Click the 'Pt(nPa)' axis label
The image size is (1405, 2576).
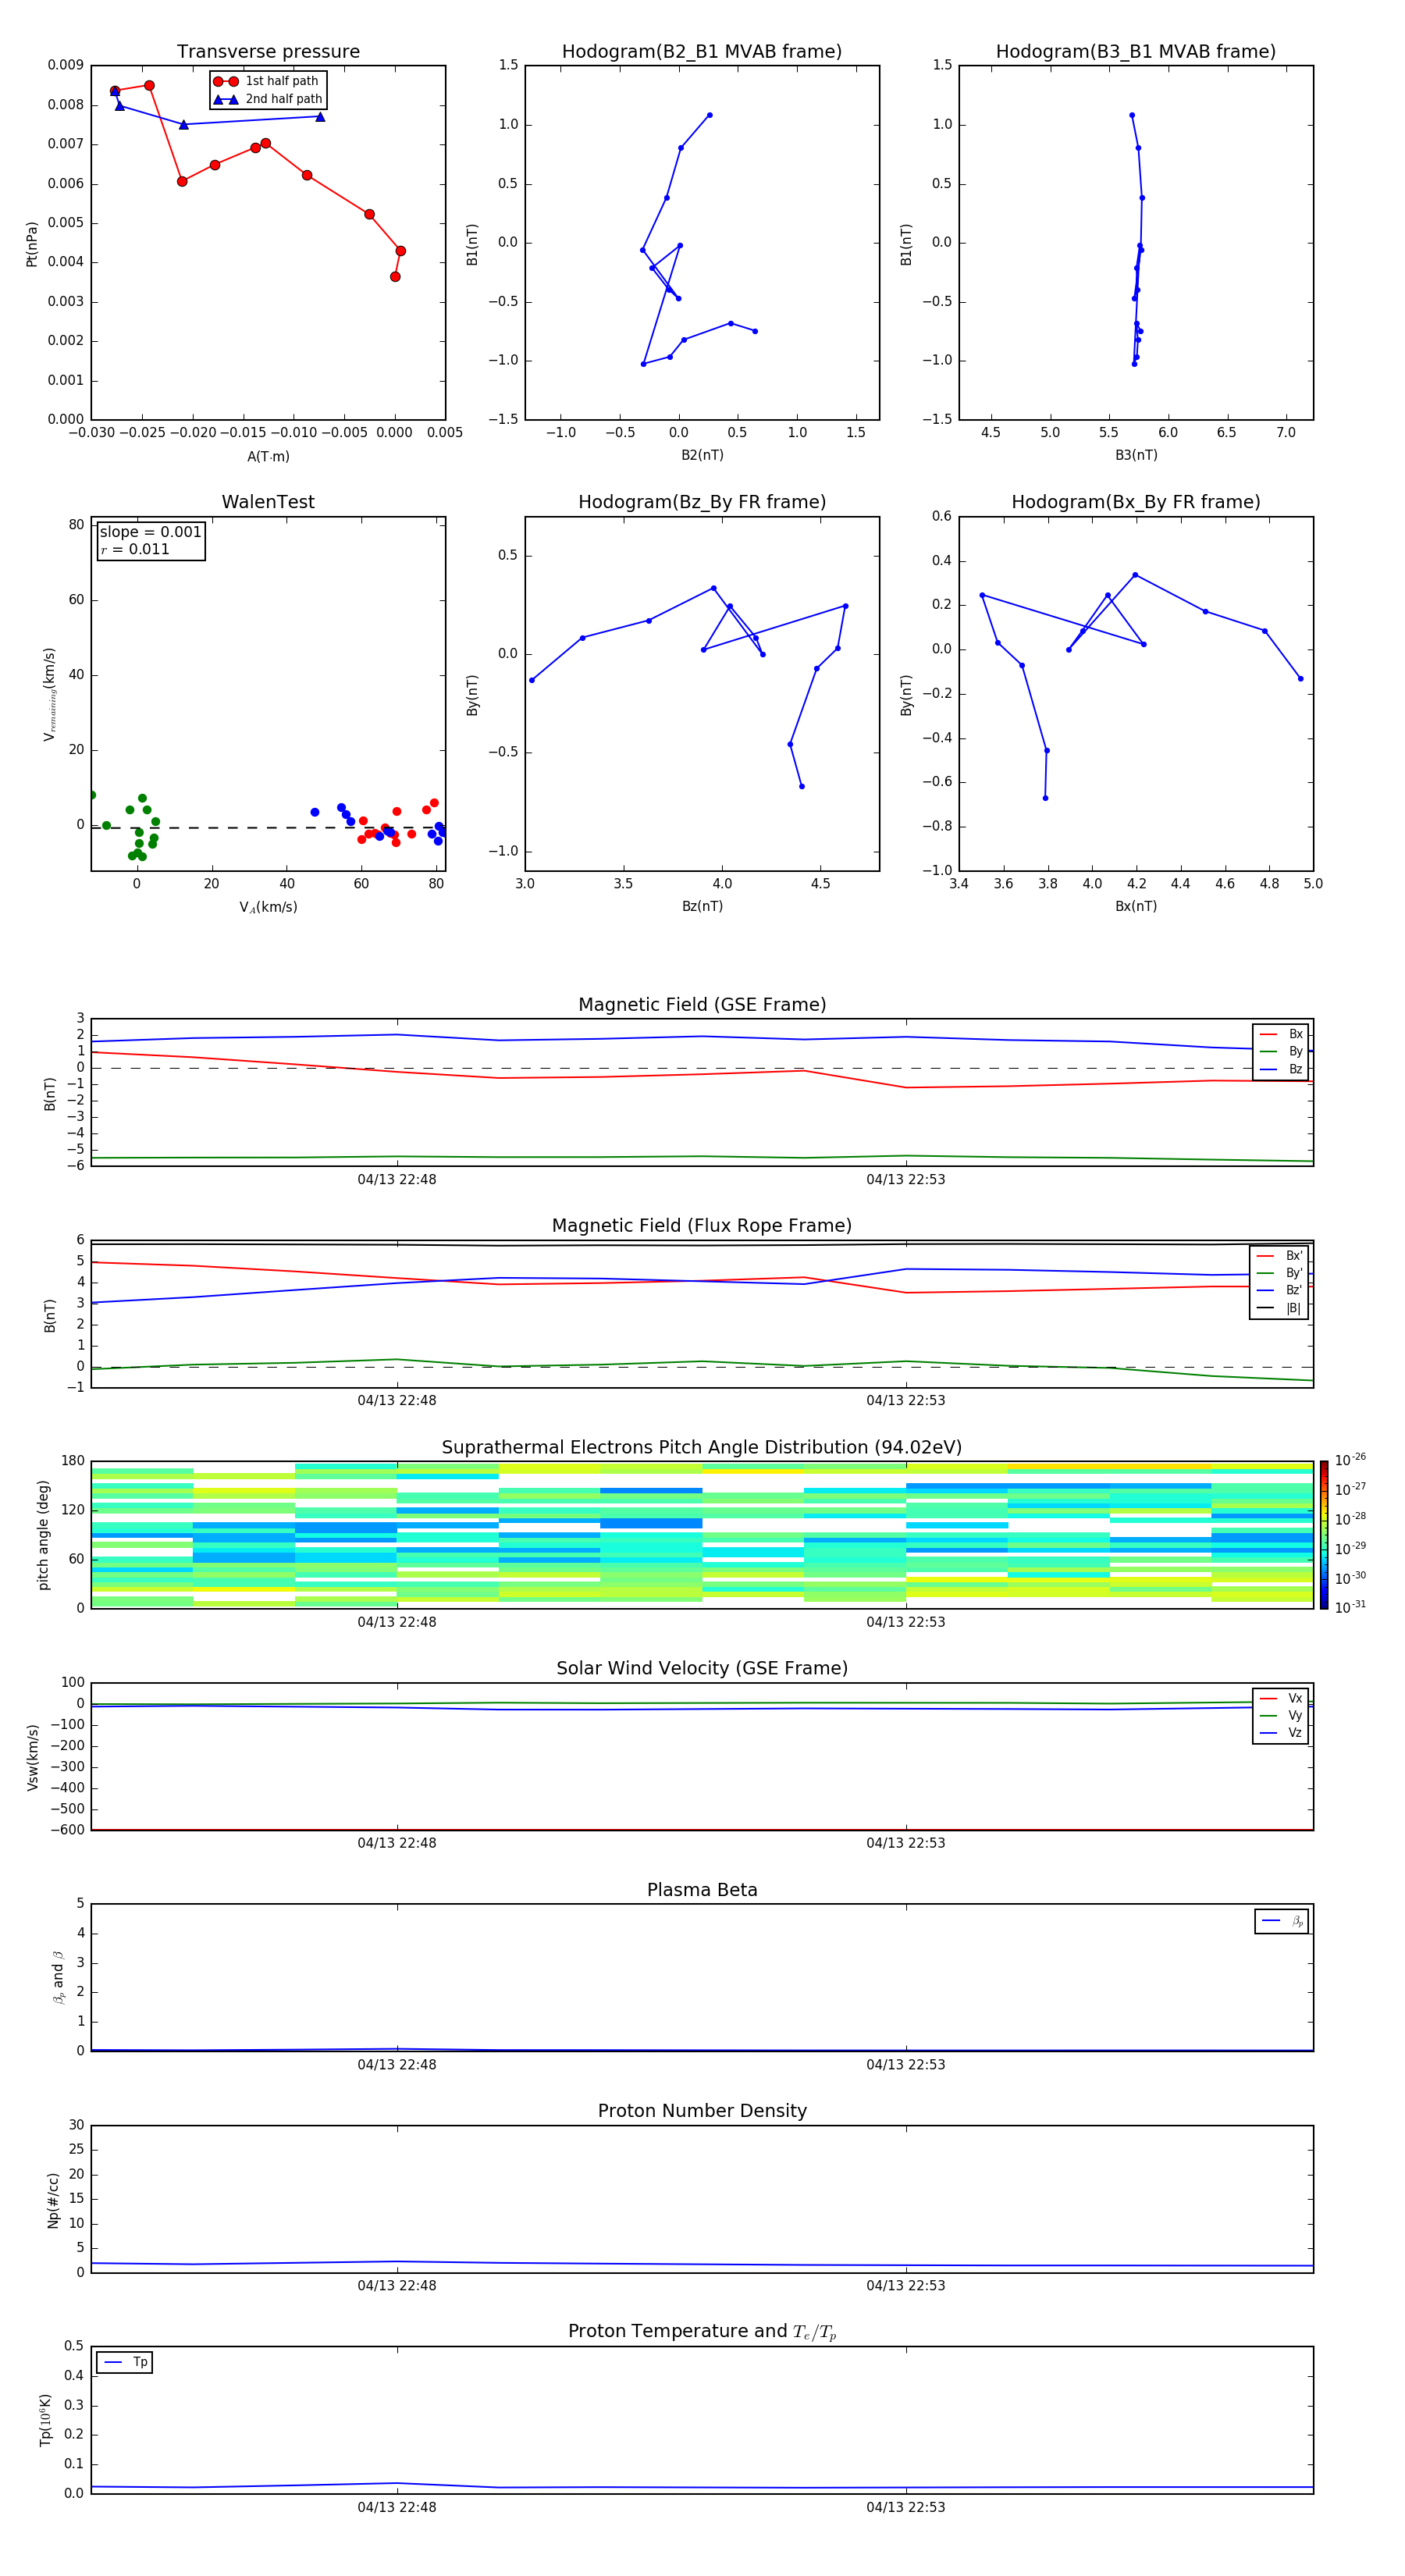tap(32, 244)
